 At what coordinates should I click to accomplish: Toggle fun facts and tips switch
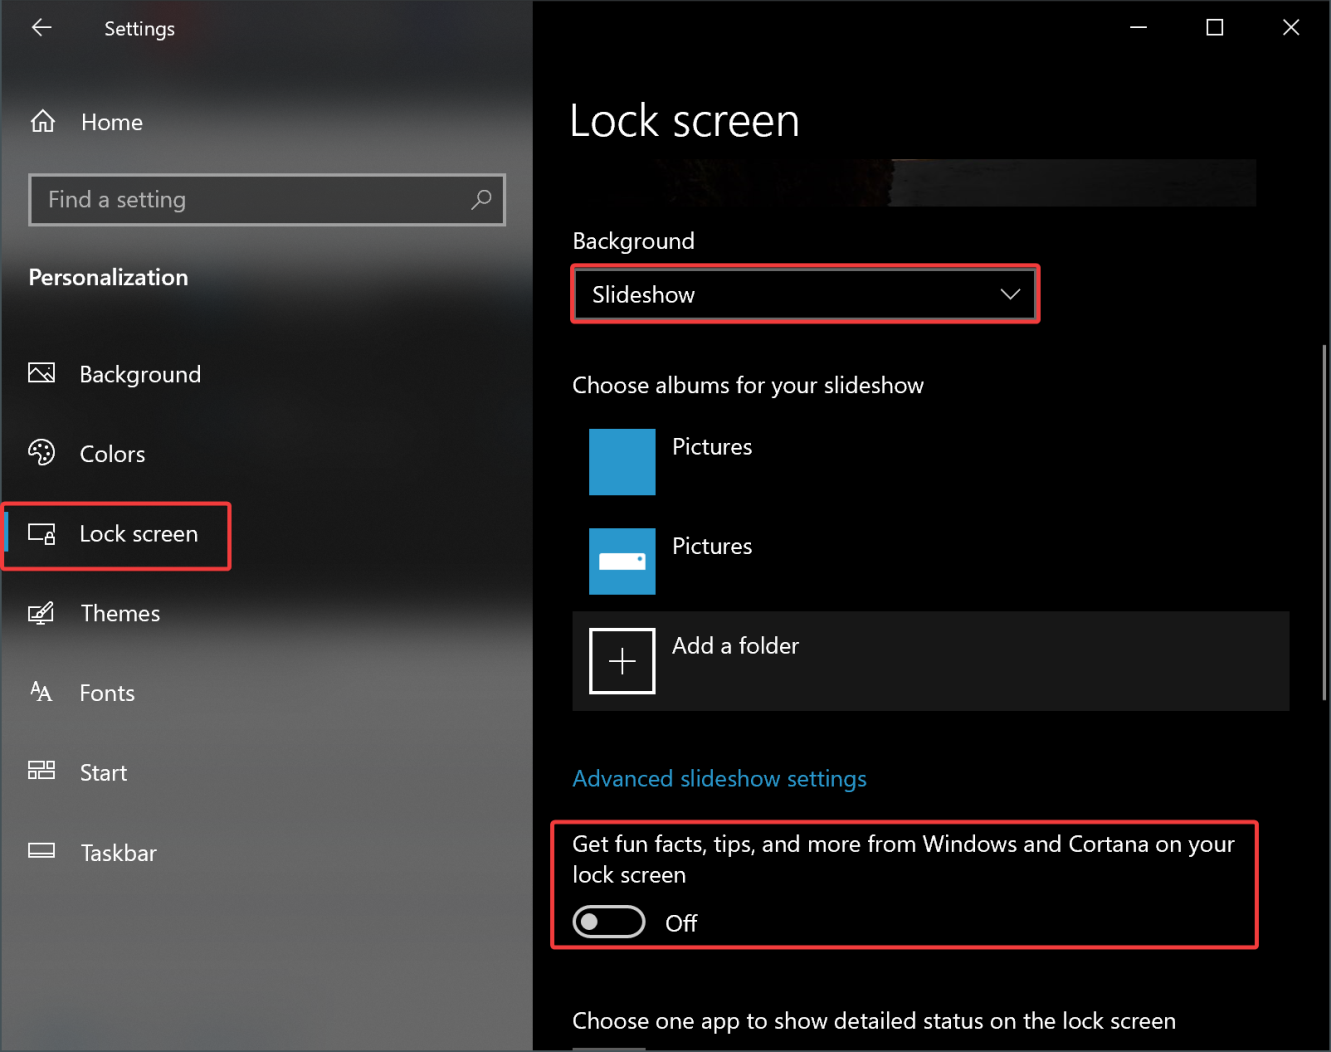[x=609, y=922]
